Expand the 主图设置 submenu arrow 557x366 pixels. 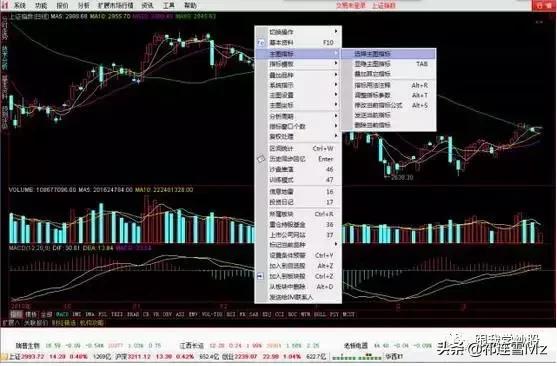pyautogui.click(x=336, y=95)
